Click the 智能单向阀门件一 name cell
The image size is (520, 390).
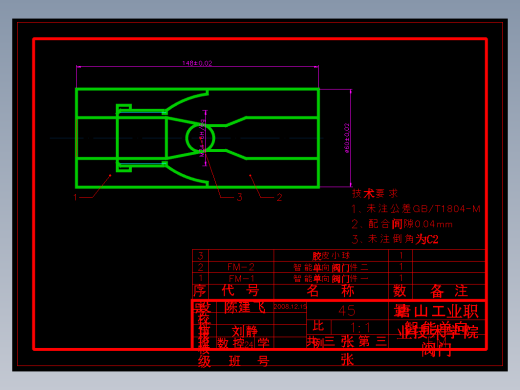(x=331, y=279)
